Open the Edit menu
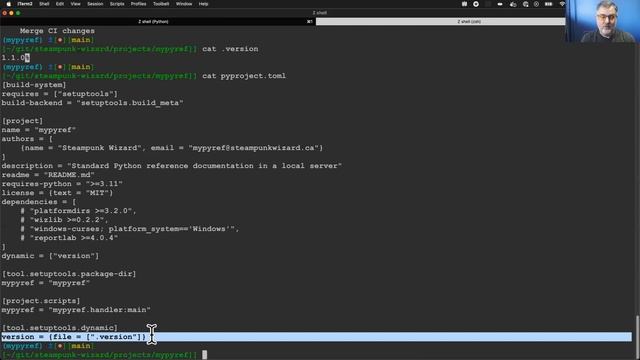 coord(60,4)
